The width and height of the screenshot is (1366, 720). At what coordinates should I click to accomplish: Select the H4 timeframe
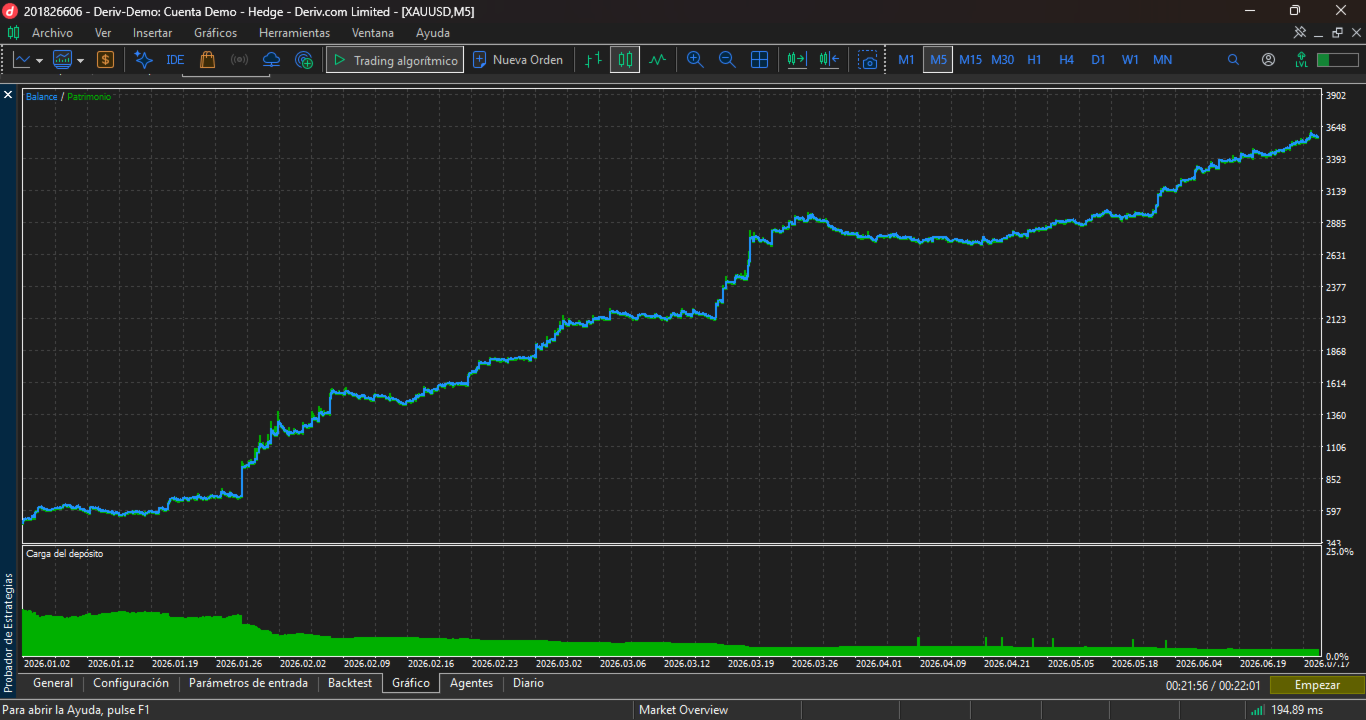(1066, 60)
